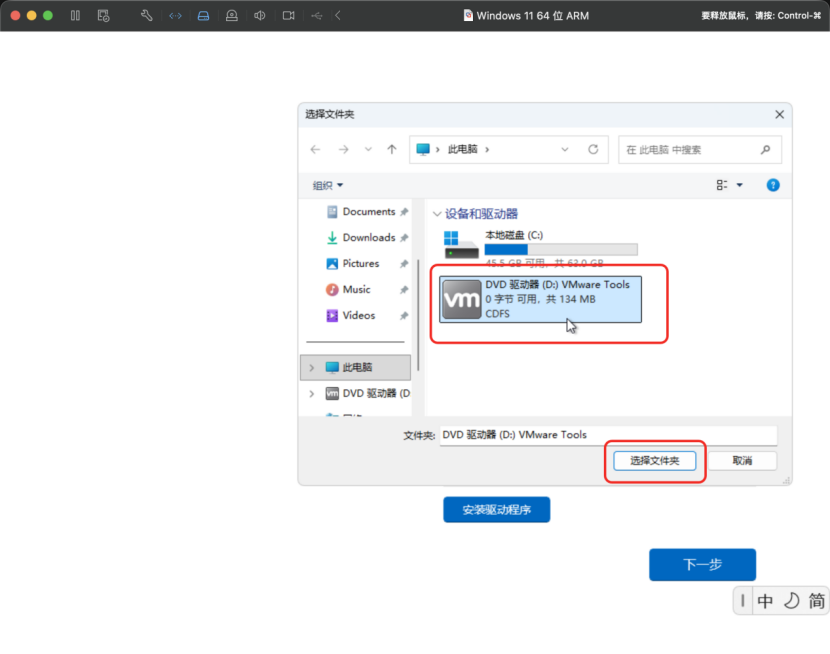Click the pin icon next to Music
Screen dimensions: 830x654
click(404, 289)
